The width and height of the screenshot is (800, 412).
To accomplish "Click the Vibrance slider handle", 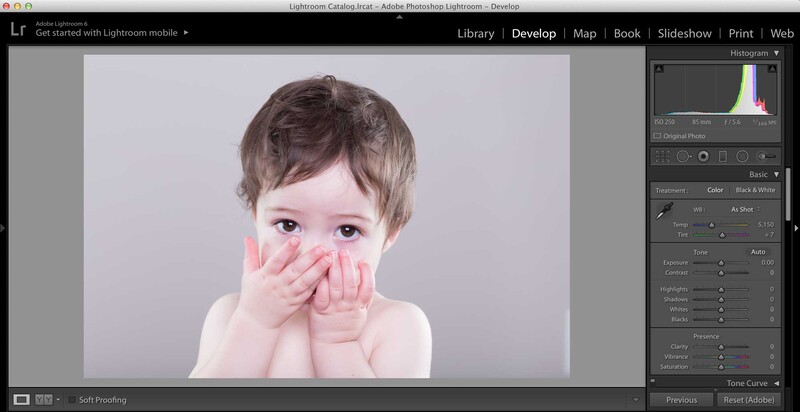I will 721,357.
